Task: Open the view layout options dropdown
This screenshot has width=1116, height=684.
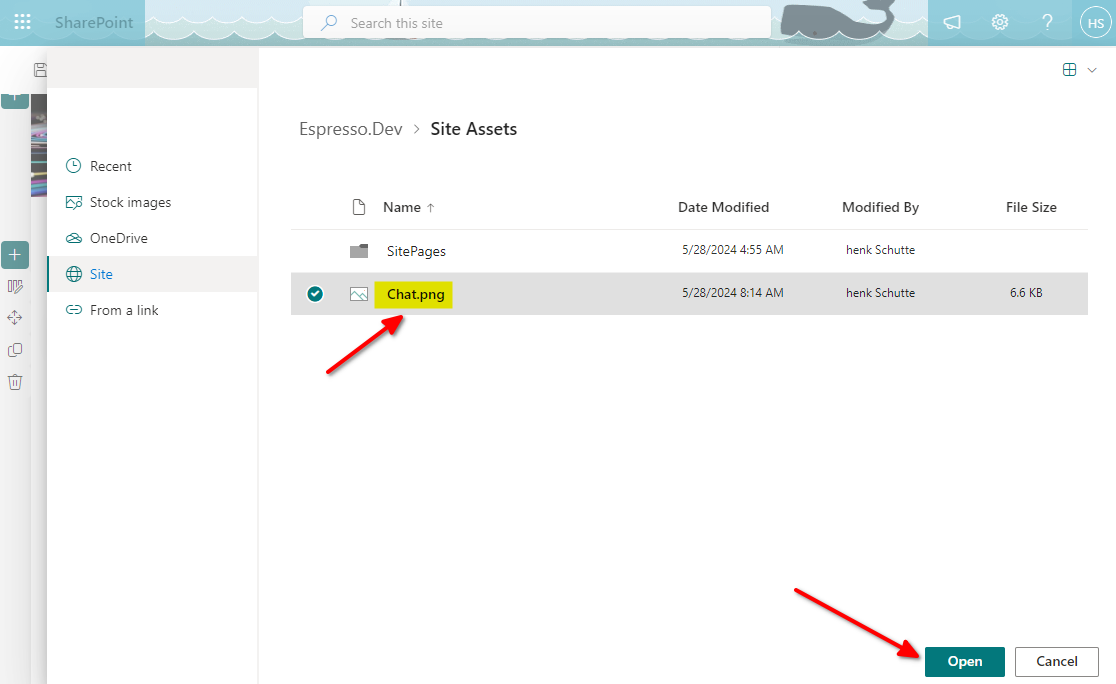Action: [x=1079, y=70]
